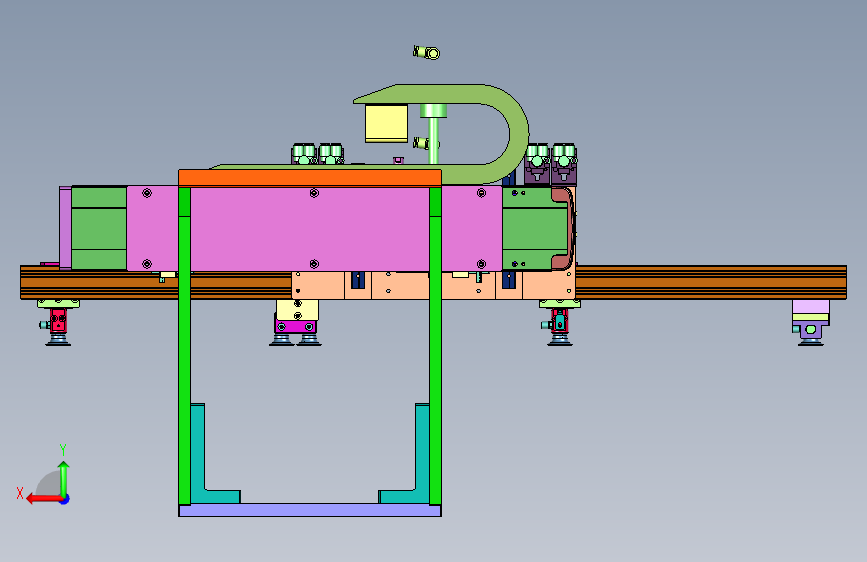
Task: Select the large pink cover panel
Action: 314,228
